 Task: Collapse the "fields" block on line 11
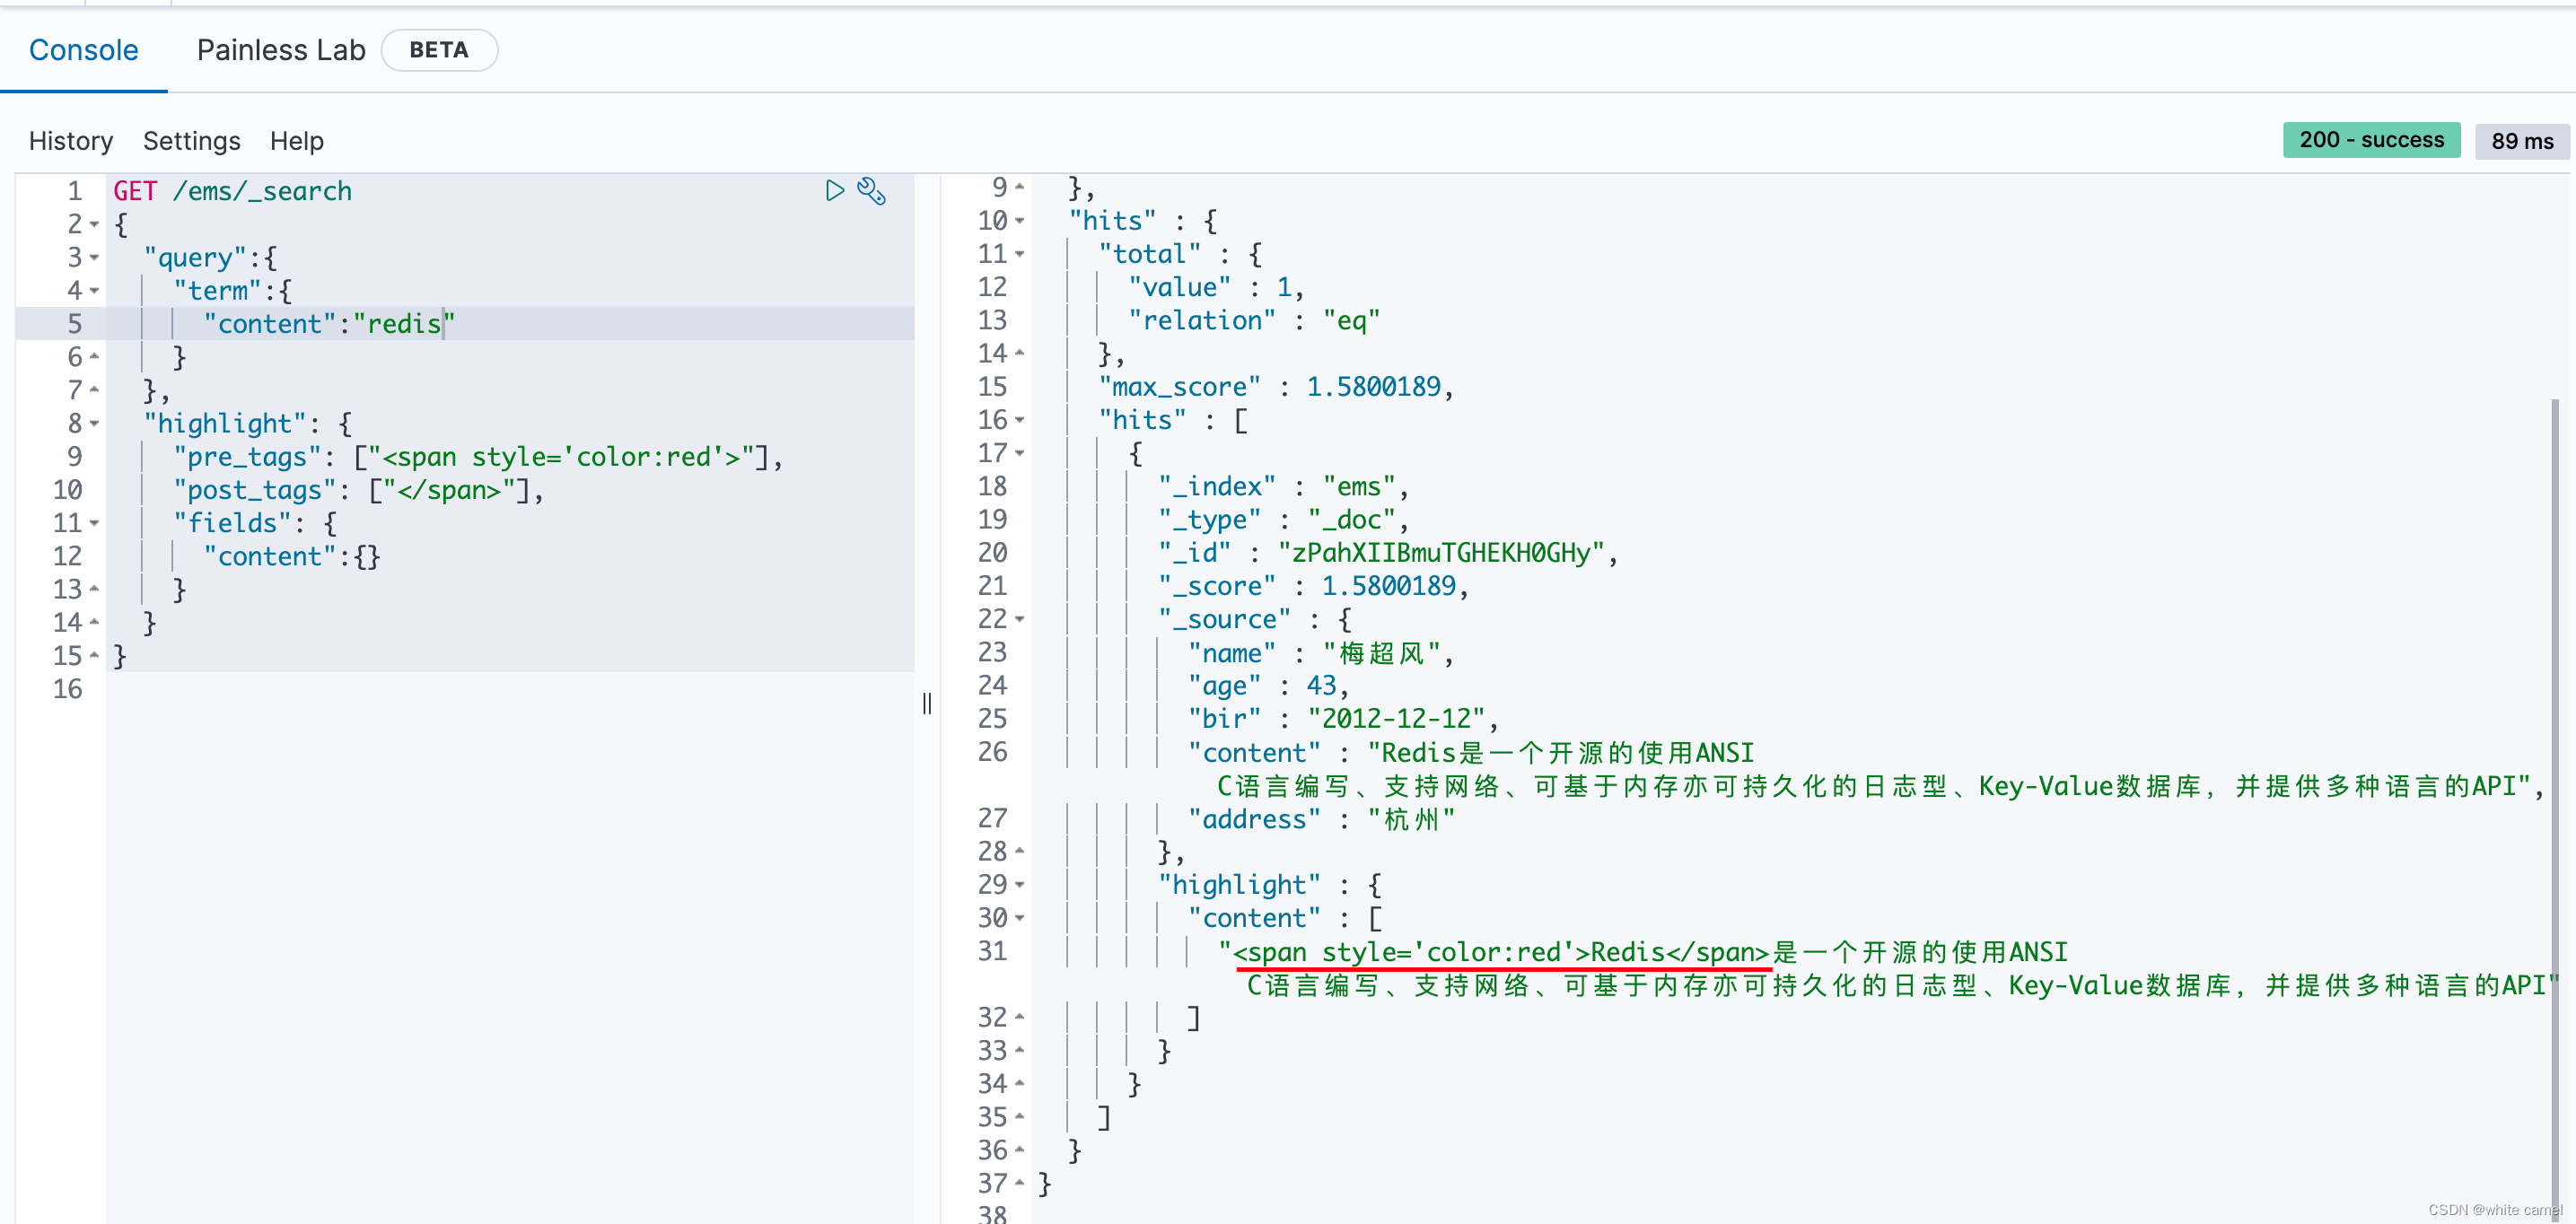pos(94,523)
